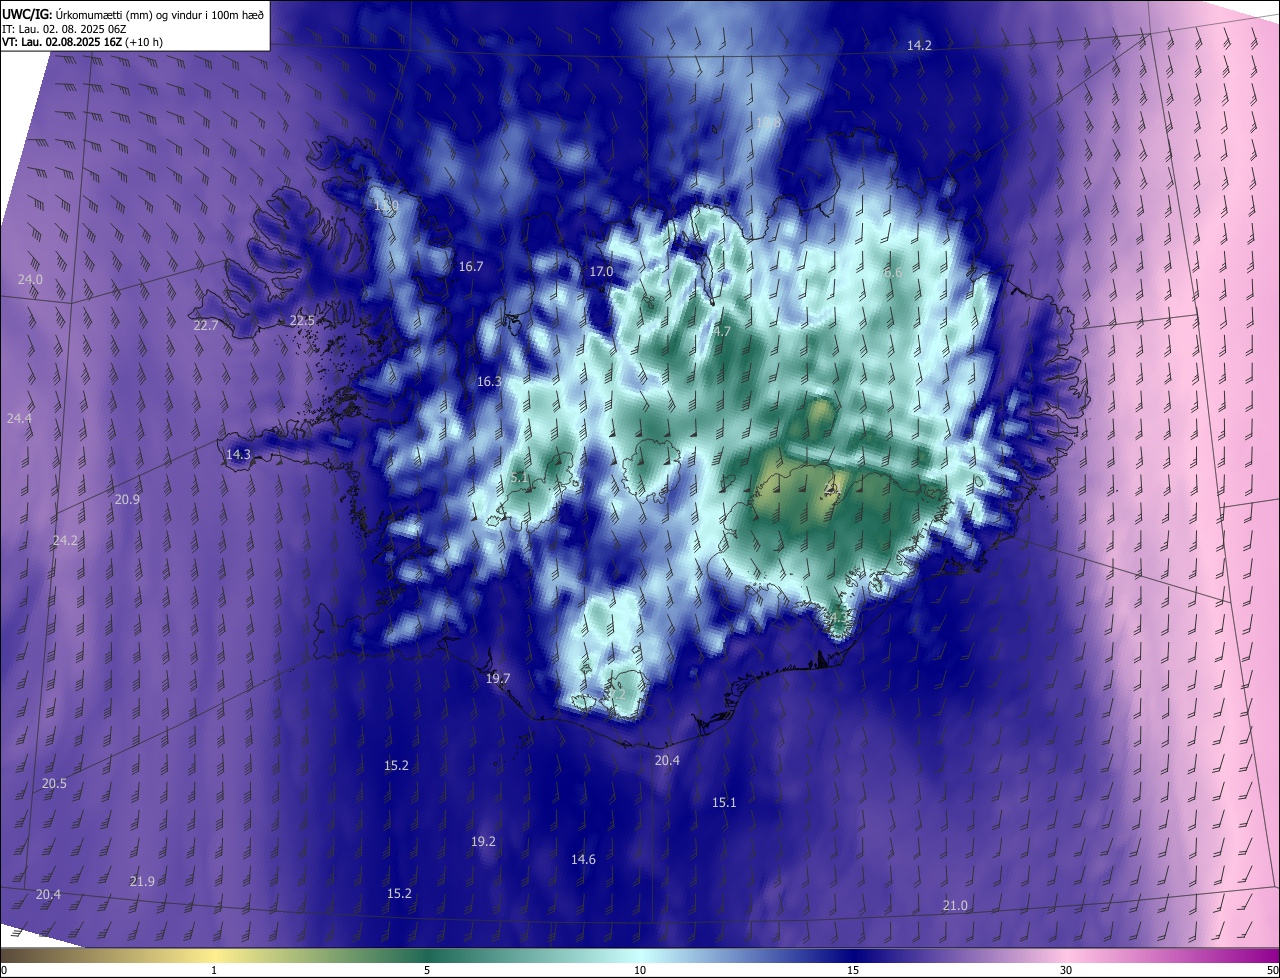Click the 6.6 value label
The width and height of the screenshot is (1280, 978).
coord(893,272)
